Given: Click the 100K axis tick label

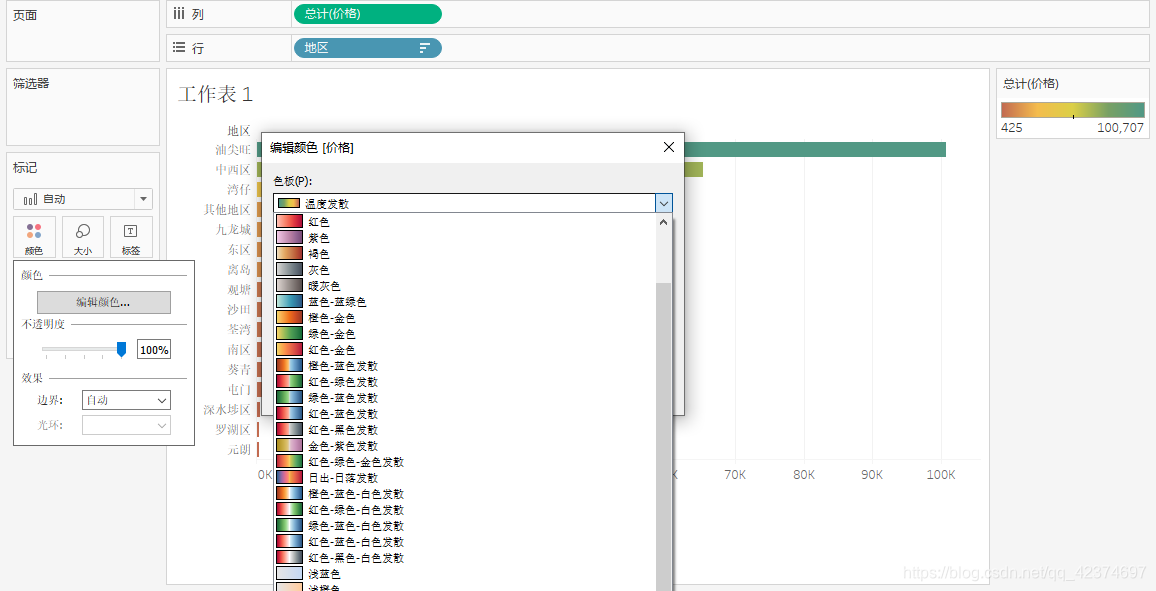Looking at the screenshot, I should 941,475.
